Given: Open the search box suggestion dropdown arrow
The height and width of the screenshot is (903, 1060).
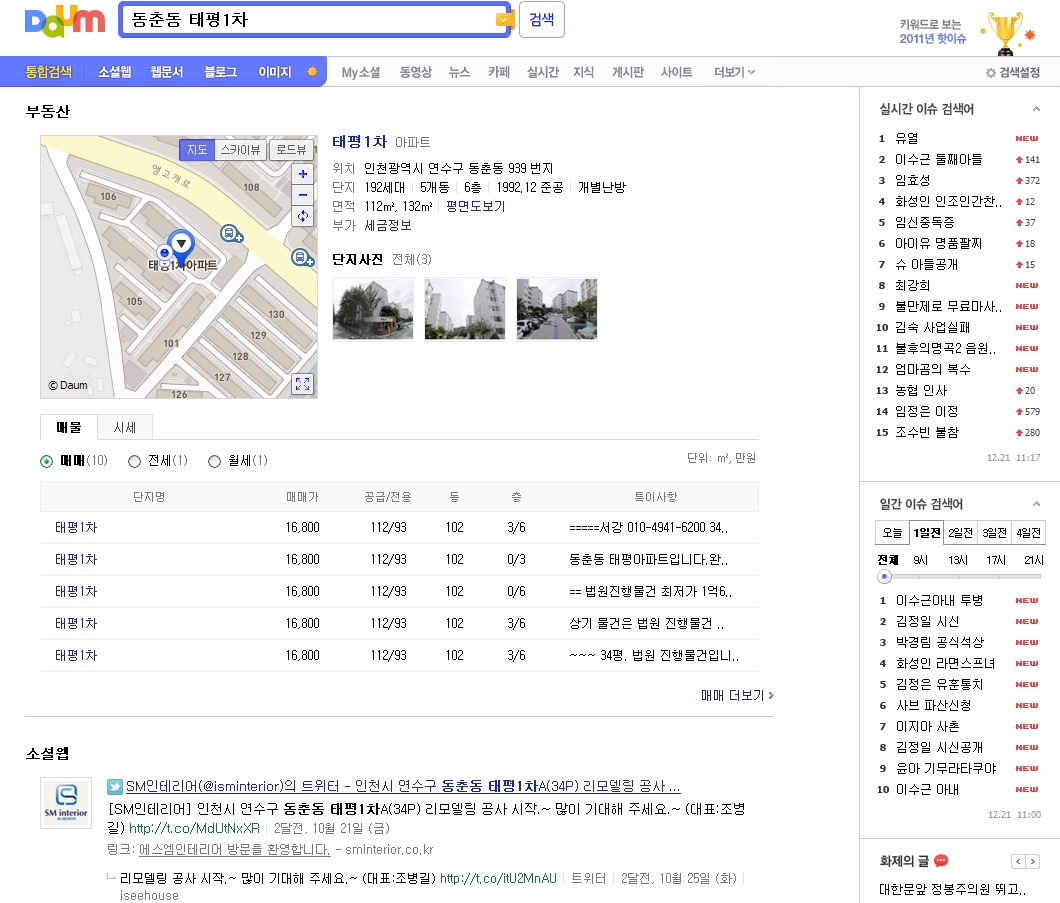Looking at the screenshot, I should tap(504, 20).
